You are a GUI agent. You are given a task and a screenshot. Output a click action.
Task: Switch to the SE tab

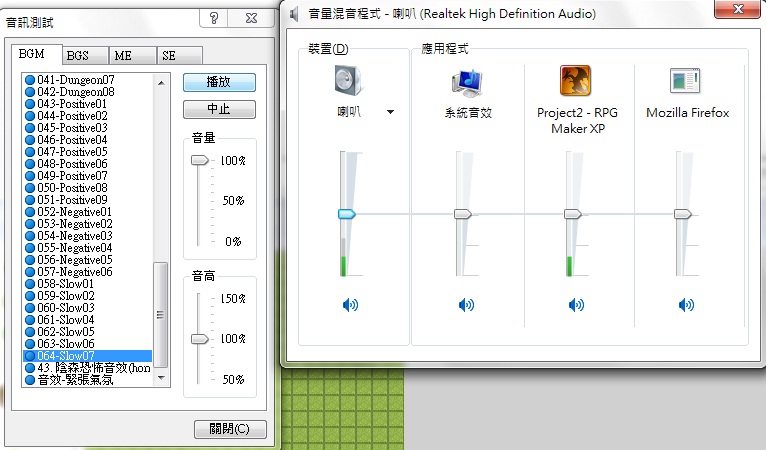pos(179,56)
